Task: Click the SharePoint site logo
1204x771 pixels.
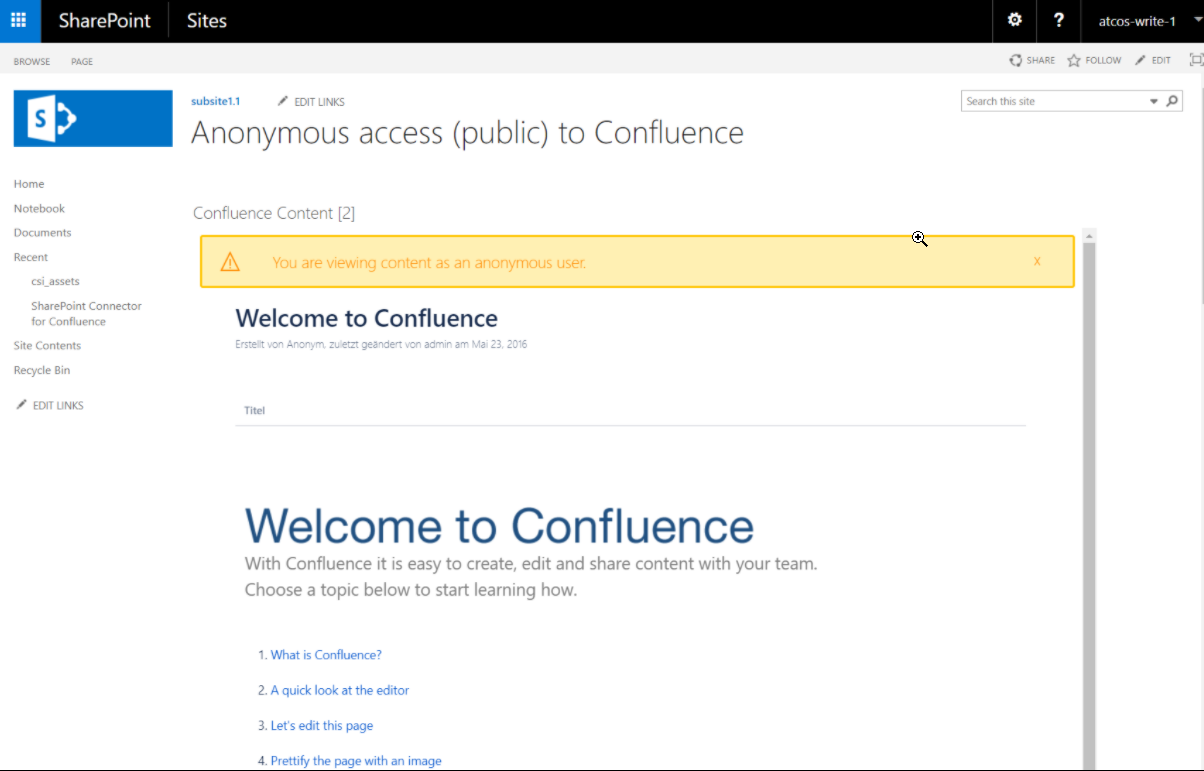Action: 93,119
